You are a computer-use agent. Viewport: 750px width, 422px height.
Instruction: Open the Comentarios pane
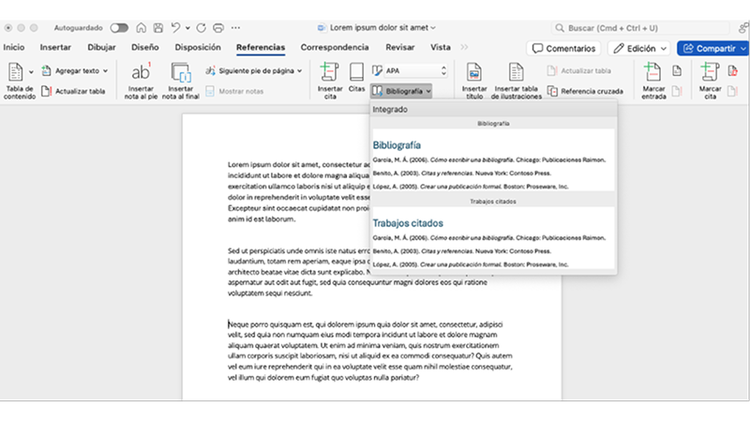[x=564, y=48]
